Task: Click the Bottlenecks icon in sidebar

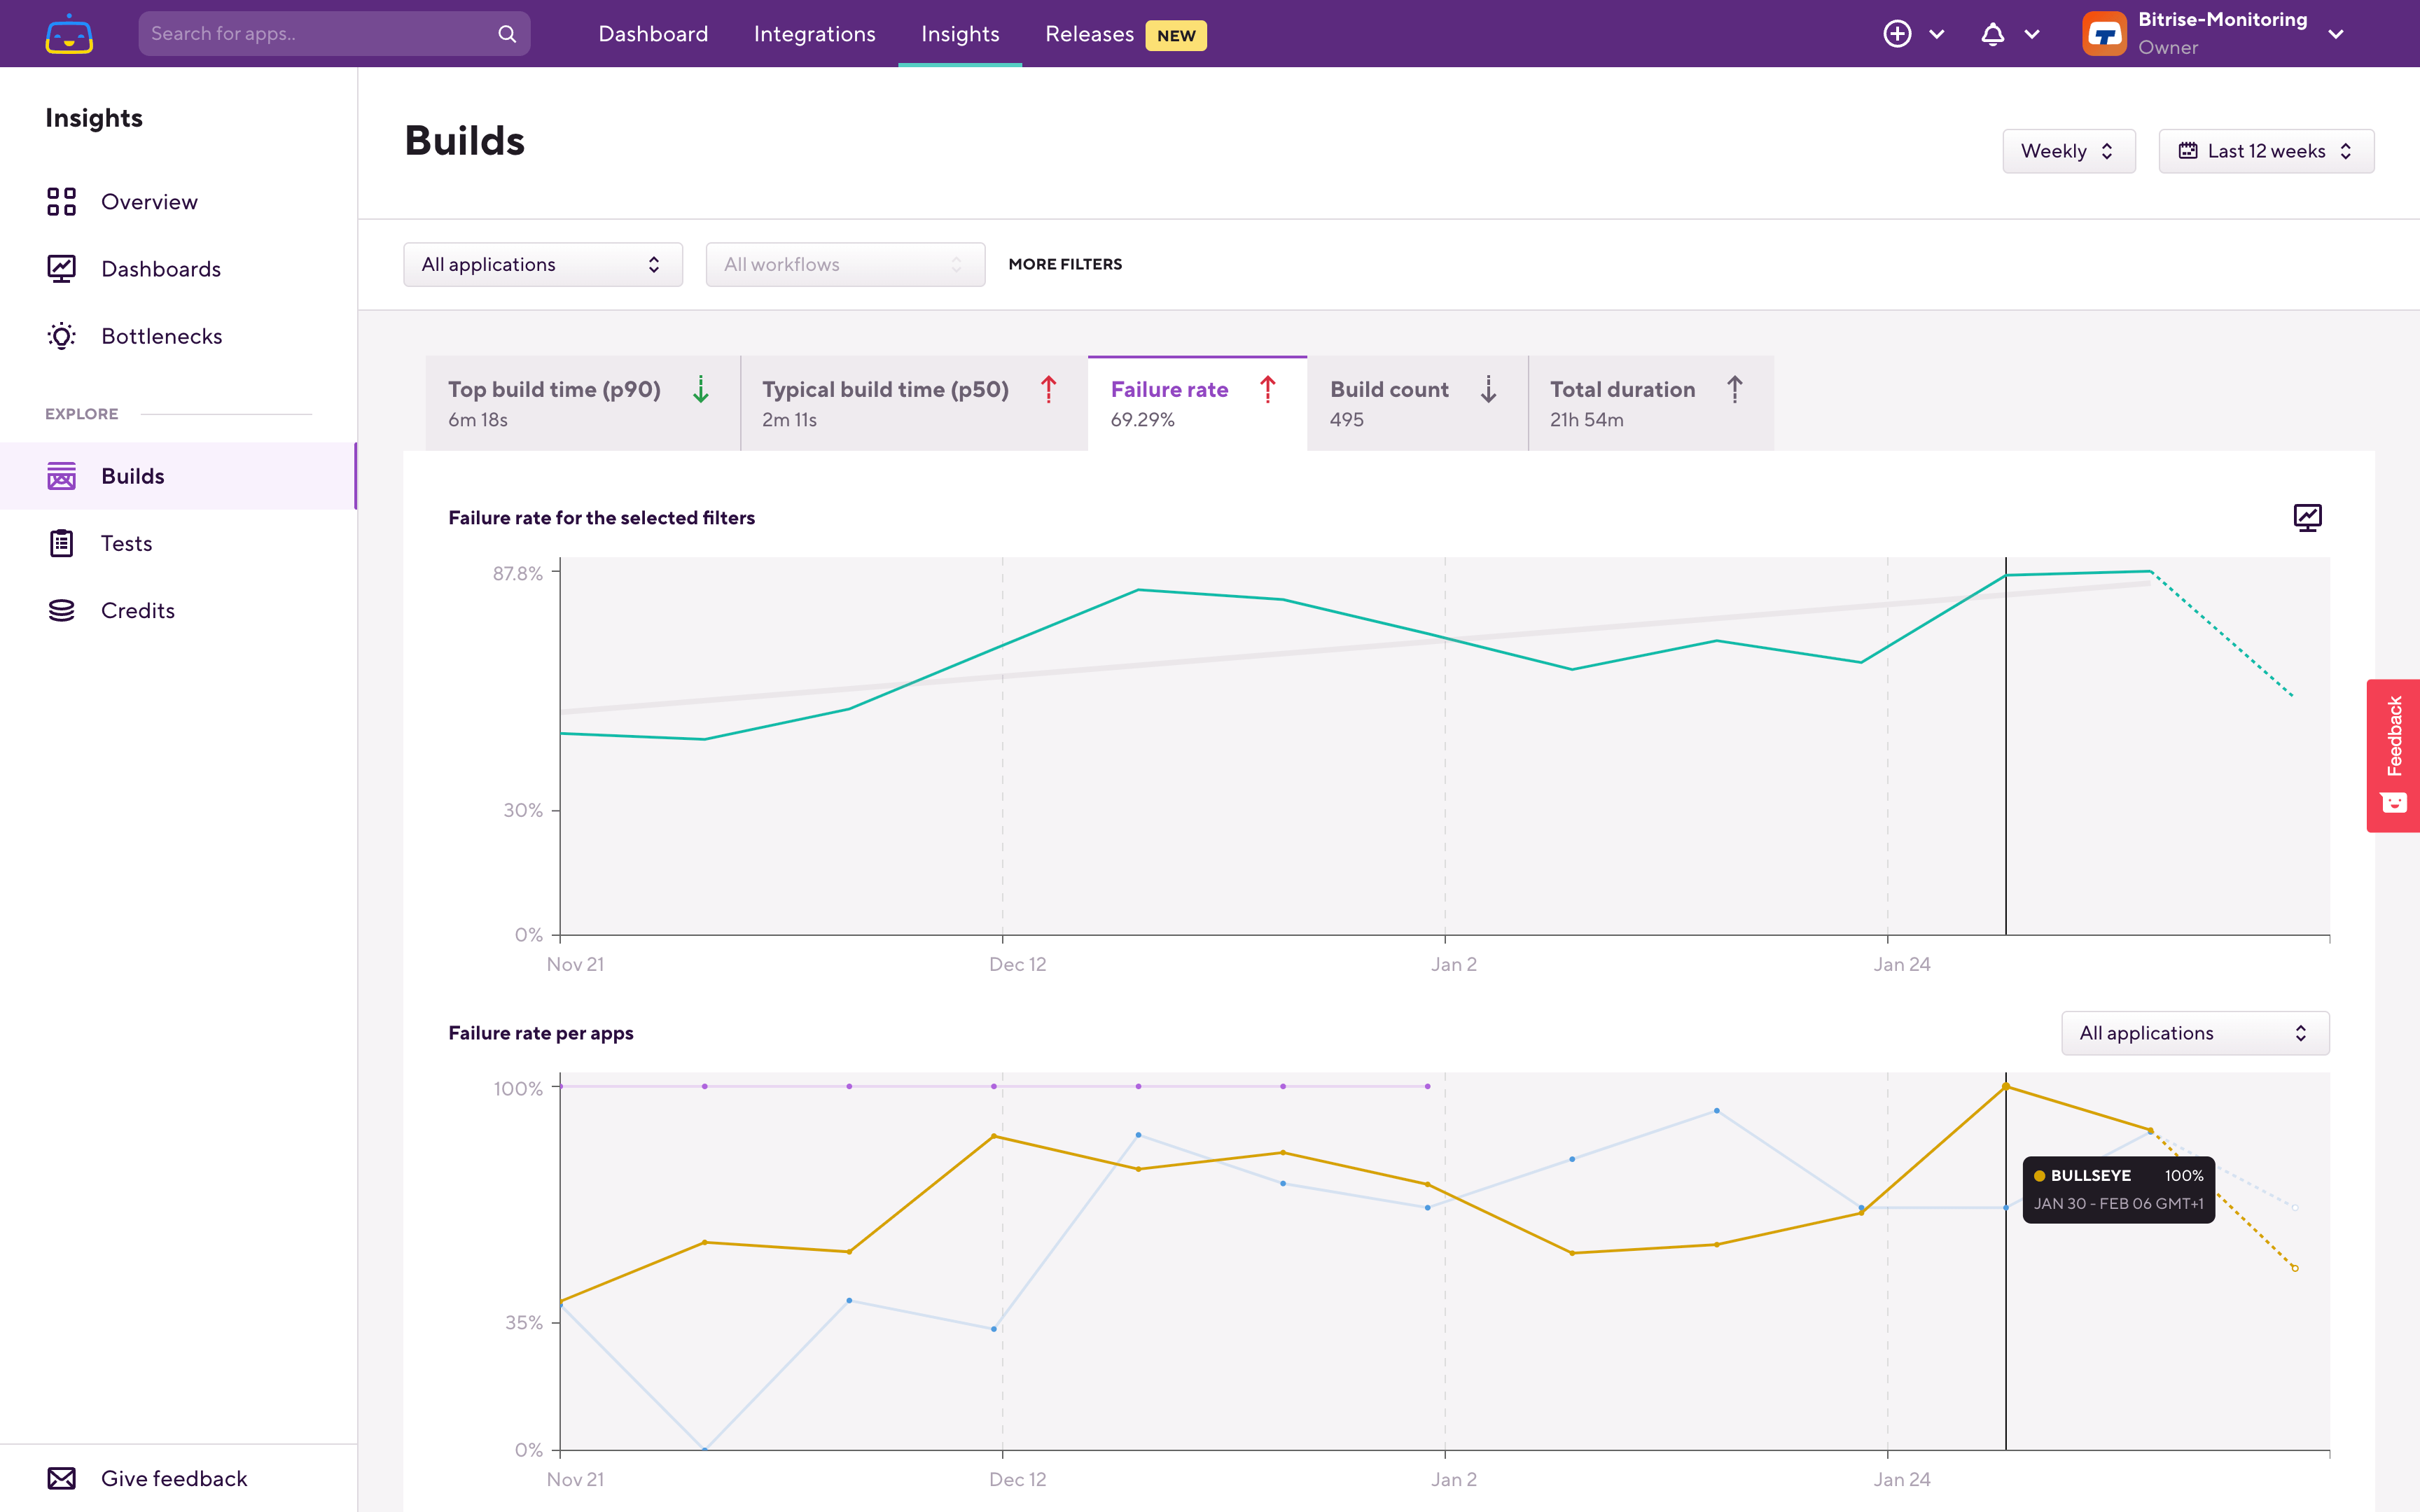Action: (61, 336)
